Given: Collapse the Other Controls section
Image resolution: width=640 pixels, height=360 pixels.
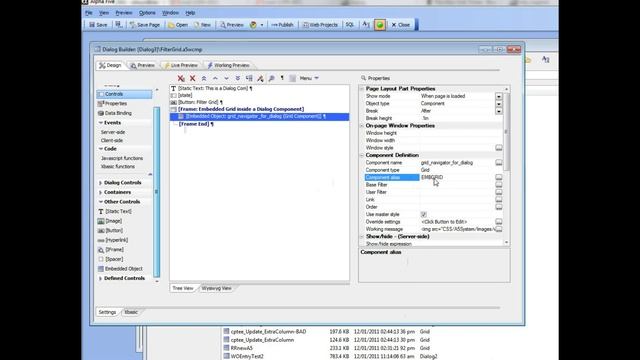Looking at the screenshot, I should coord(100,202).
